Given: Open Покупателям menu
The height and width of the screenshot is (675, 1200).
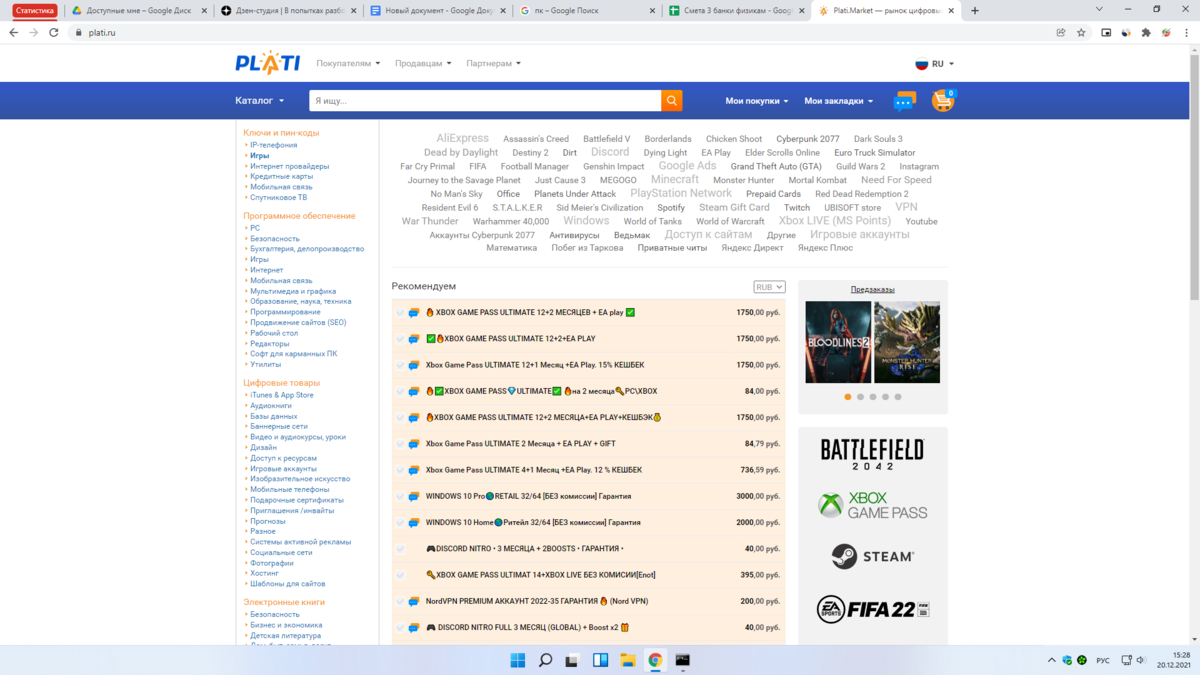Looking at the screenshot, I should pos(348,63).
